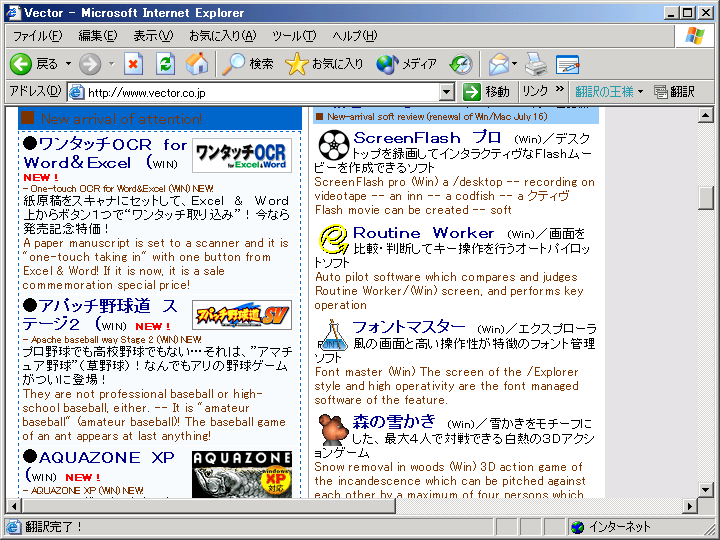Open the アパッチ野球道 ステージ2 link
720x540 pixels.
[x=100, y=315]
